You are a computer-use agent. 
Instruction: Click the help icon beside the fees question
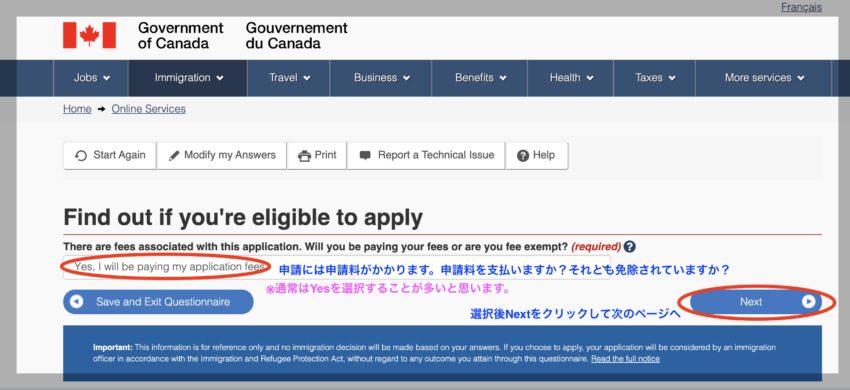tap(629, 247)
